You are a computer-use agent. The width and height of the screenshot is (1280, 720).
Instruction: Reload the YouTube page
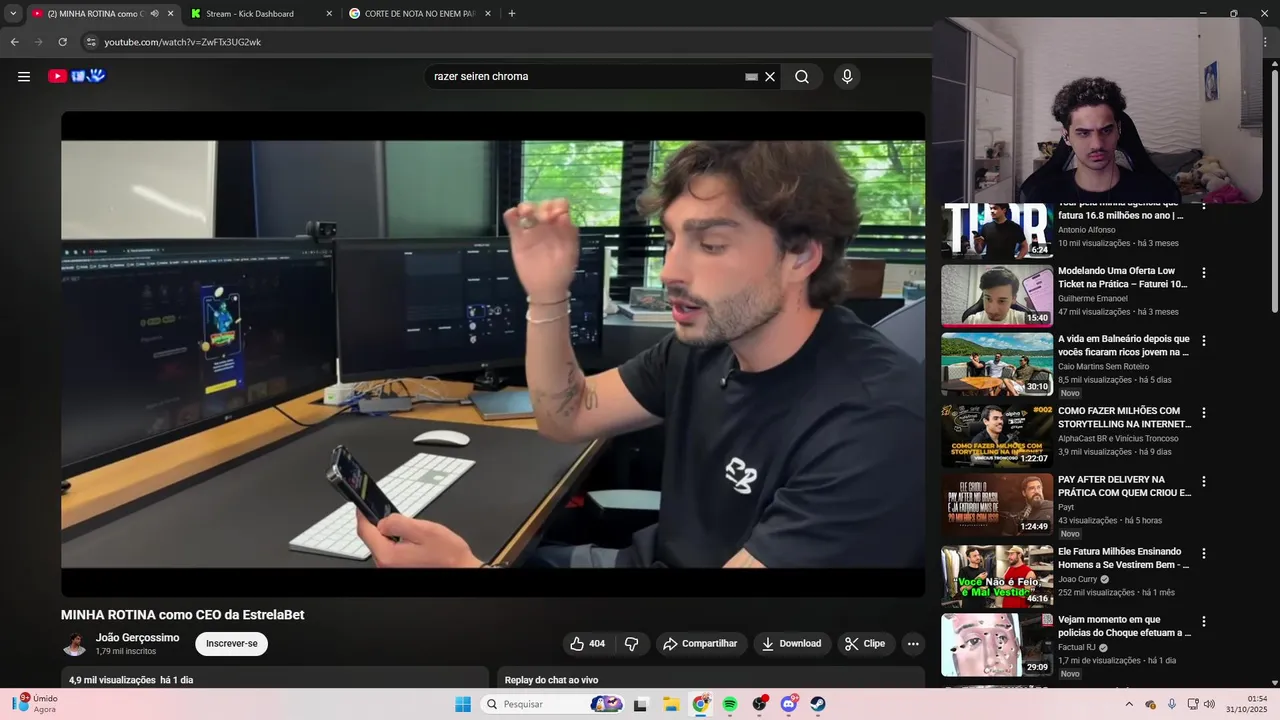[62, 42]
